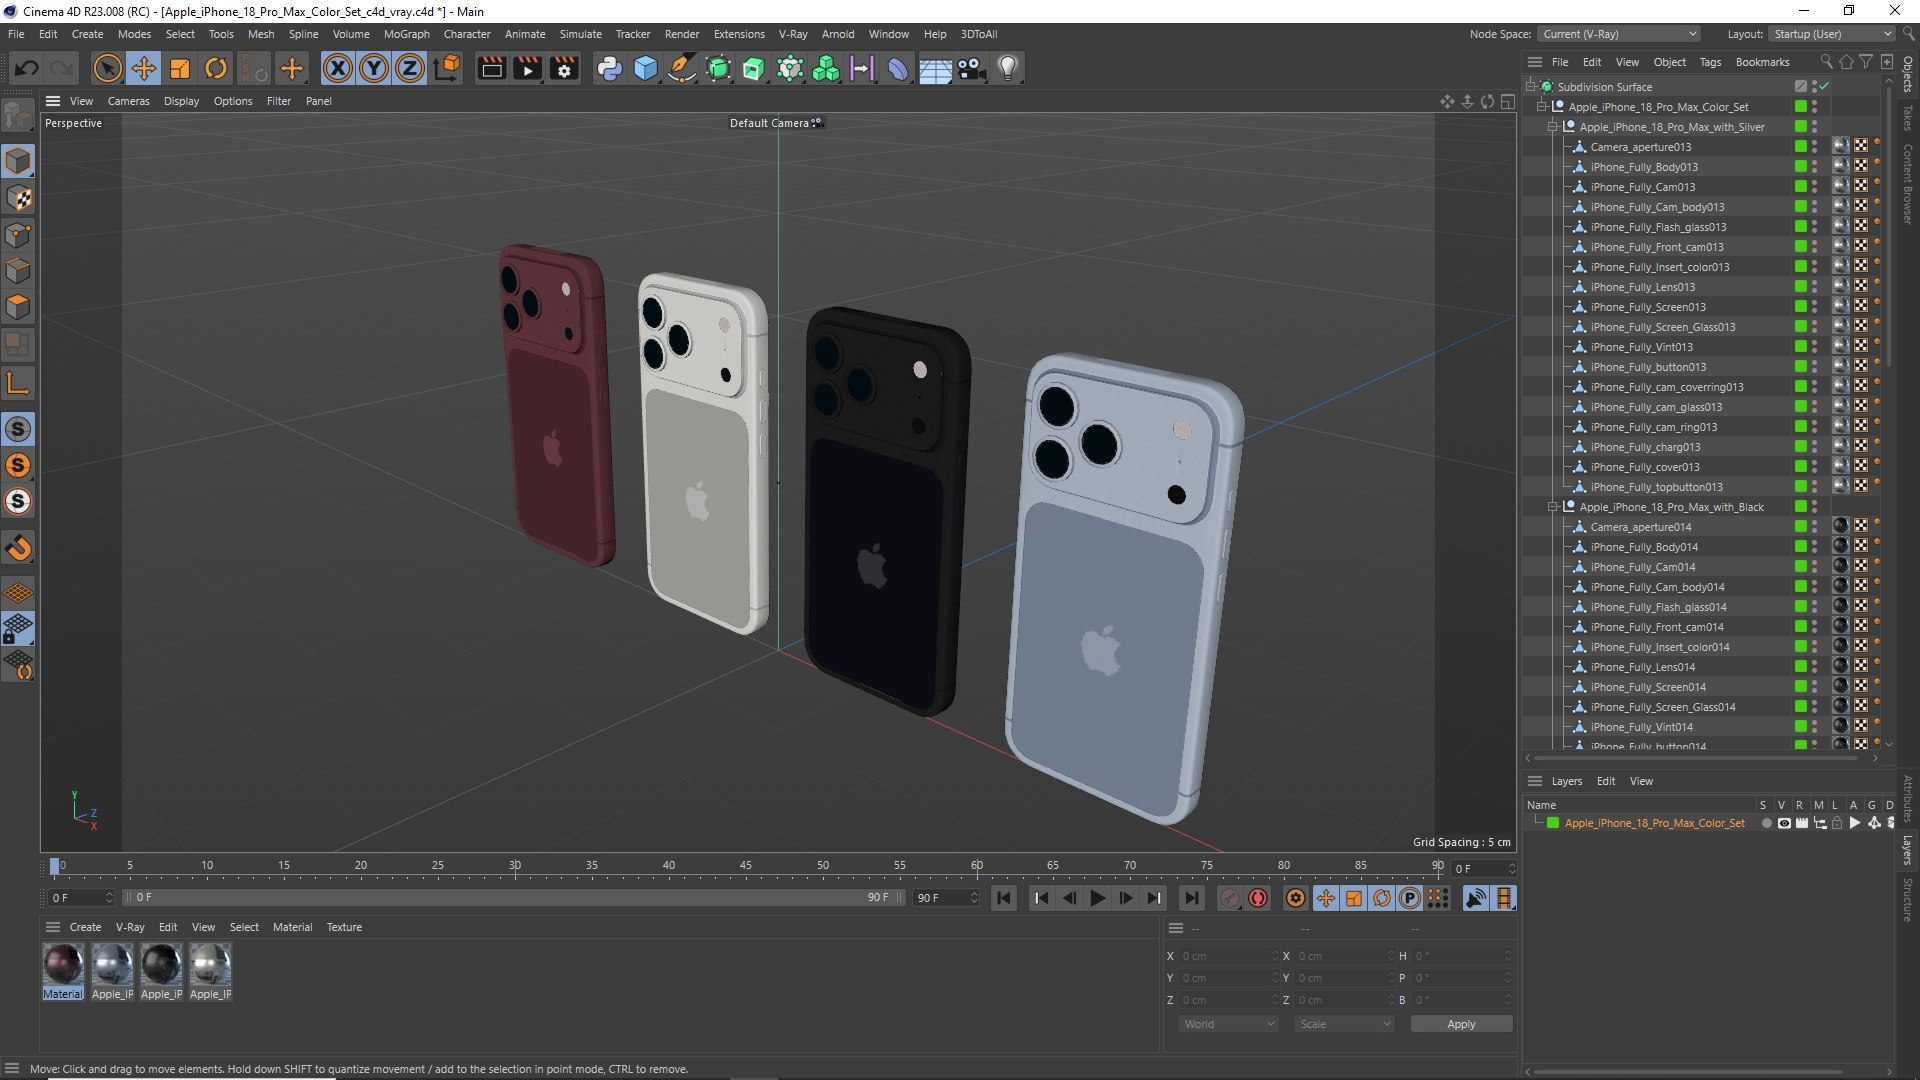The image size is (1920, 1080).
Task: Go to end of animation
Action: (x=1191, y=898)
